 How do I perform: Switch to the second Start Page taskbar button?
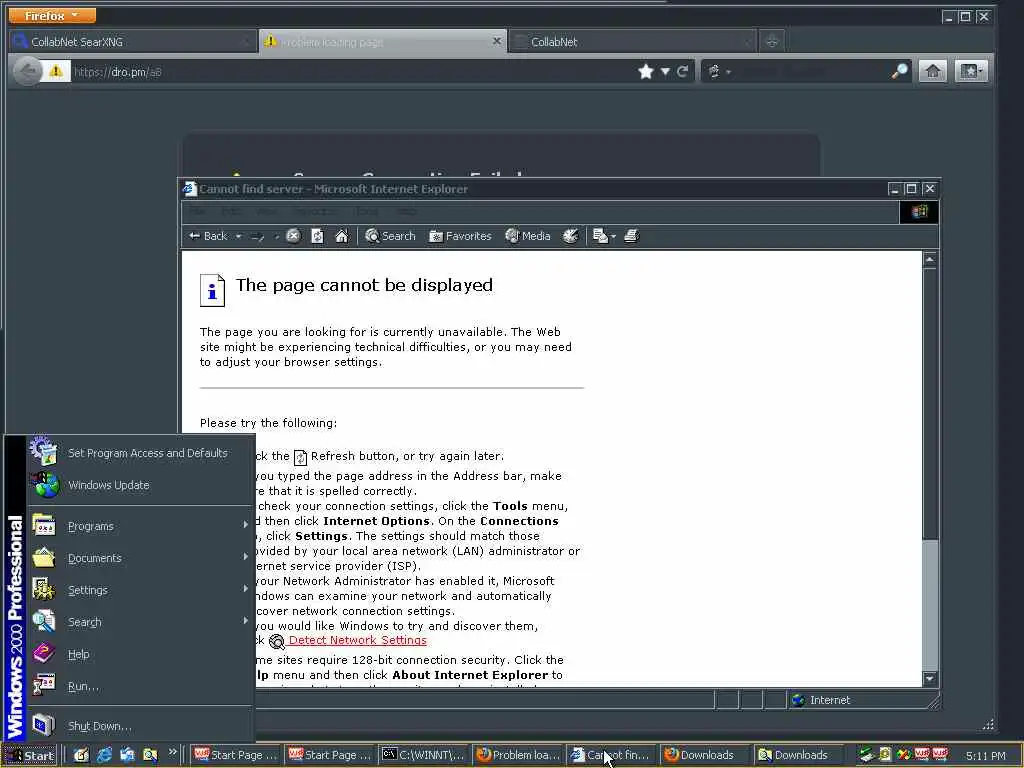[x=330, y=755]
